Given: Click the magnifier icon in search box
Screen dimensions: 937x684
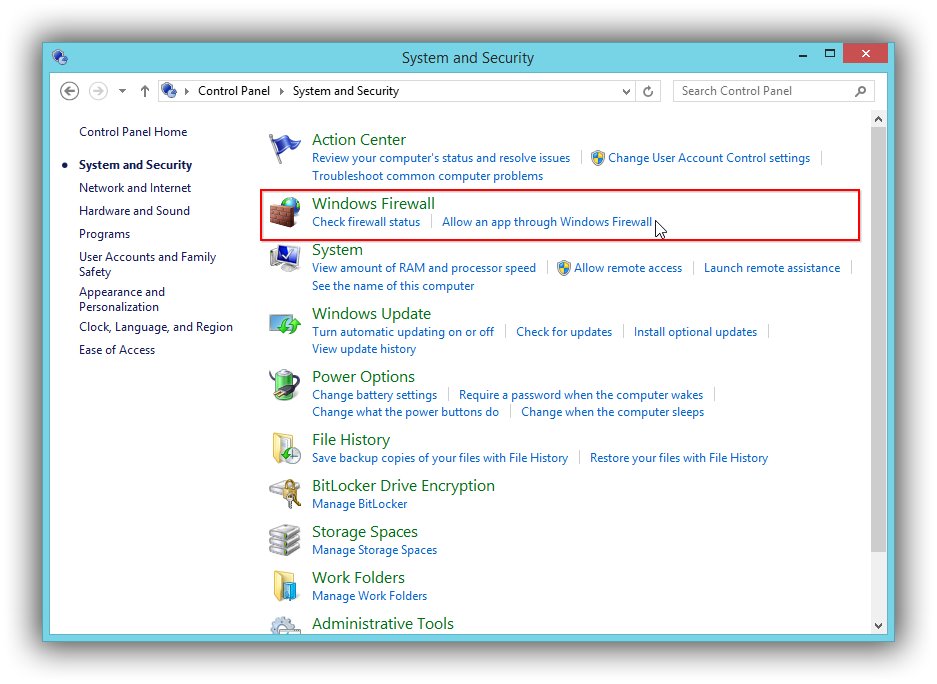Looking at the screenshot, I should [861, 91].
